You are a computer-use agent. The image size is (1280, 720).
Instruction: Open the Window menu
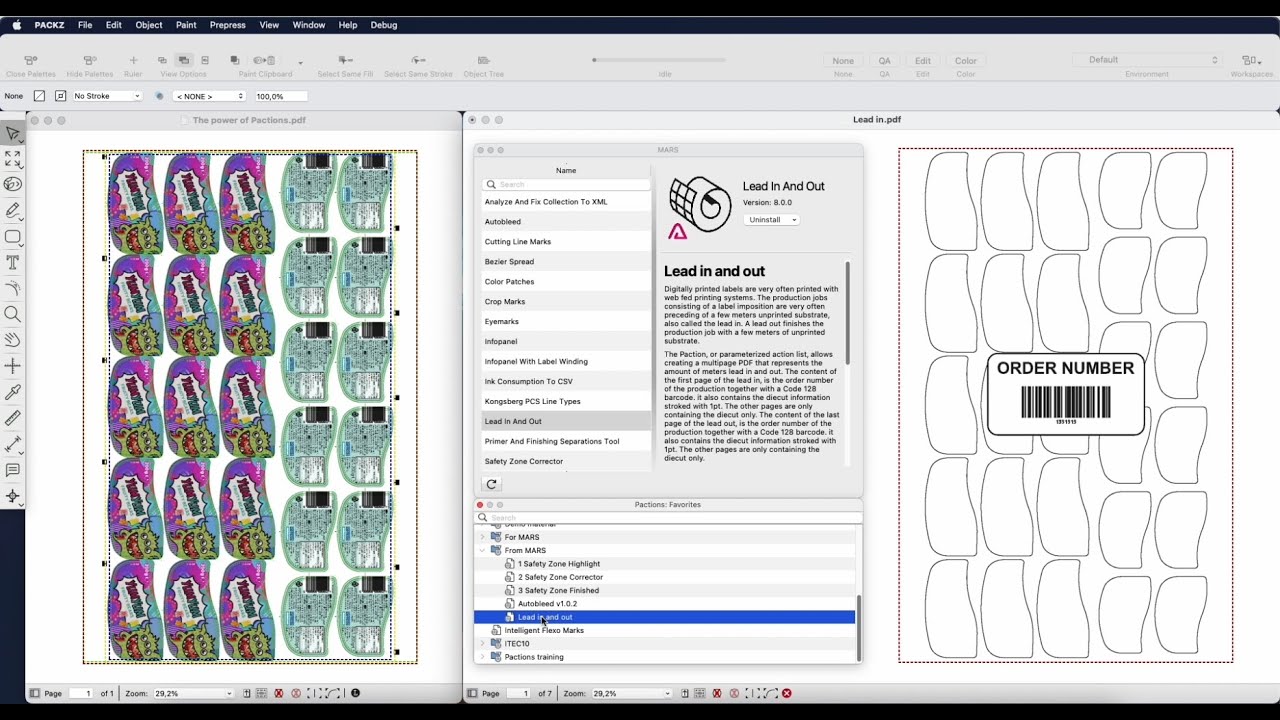click(x=309, y=25)
